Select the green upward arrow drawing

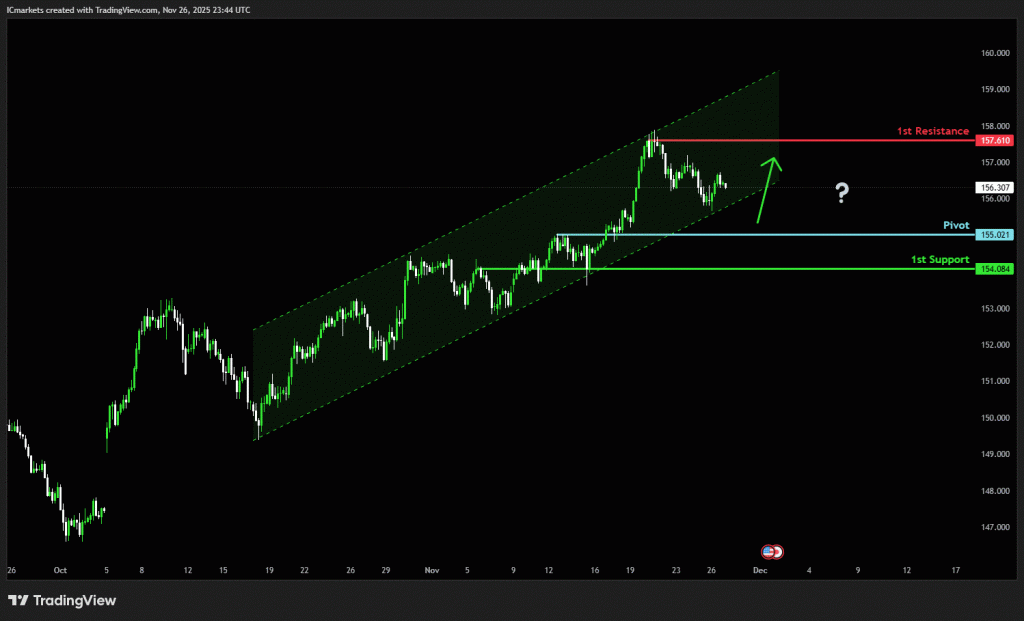[767, 190]
